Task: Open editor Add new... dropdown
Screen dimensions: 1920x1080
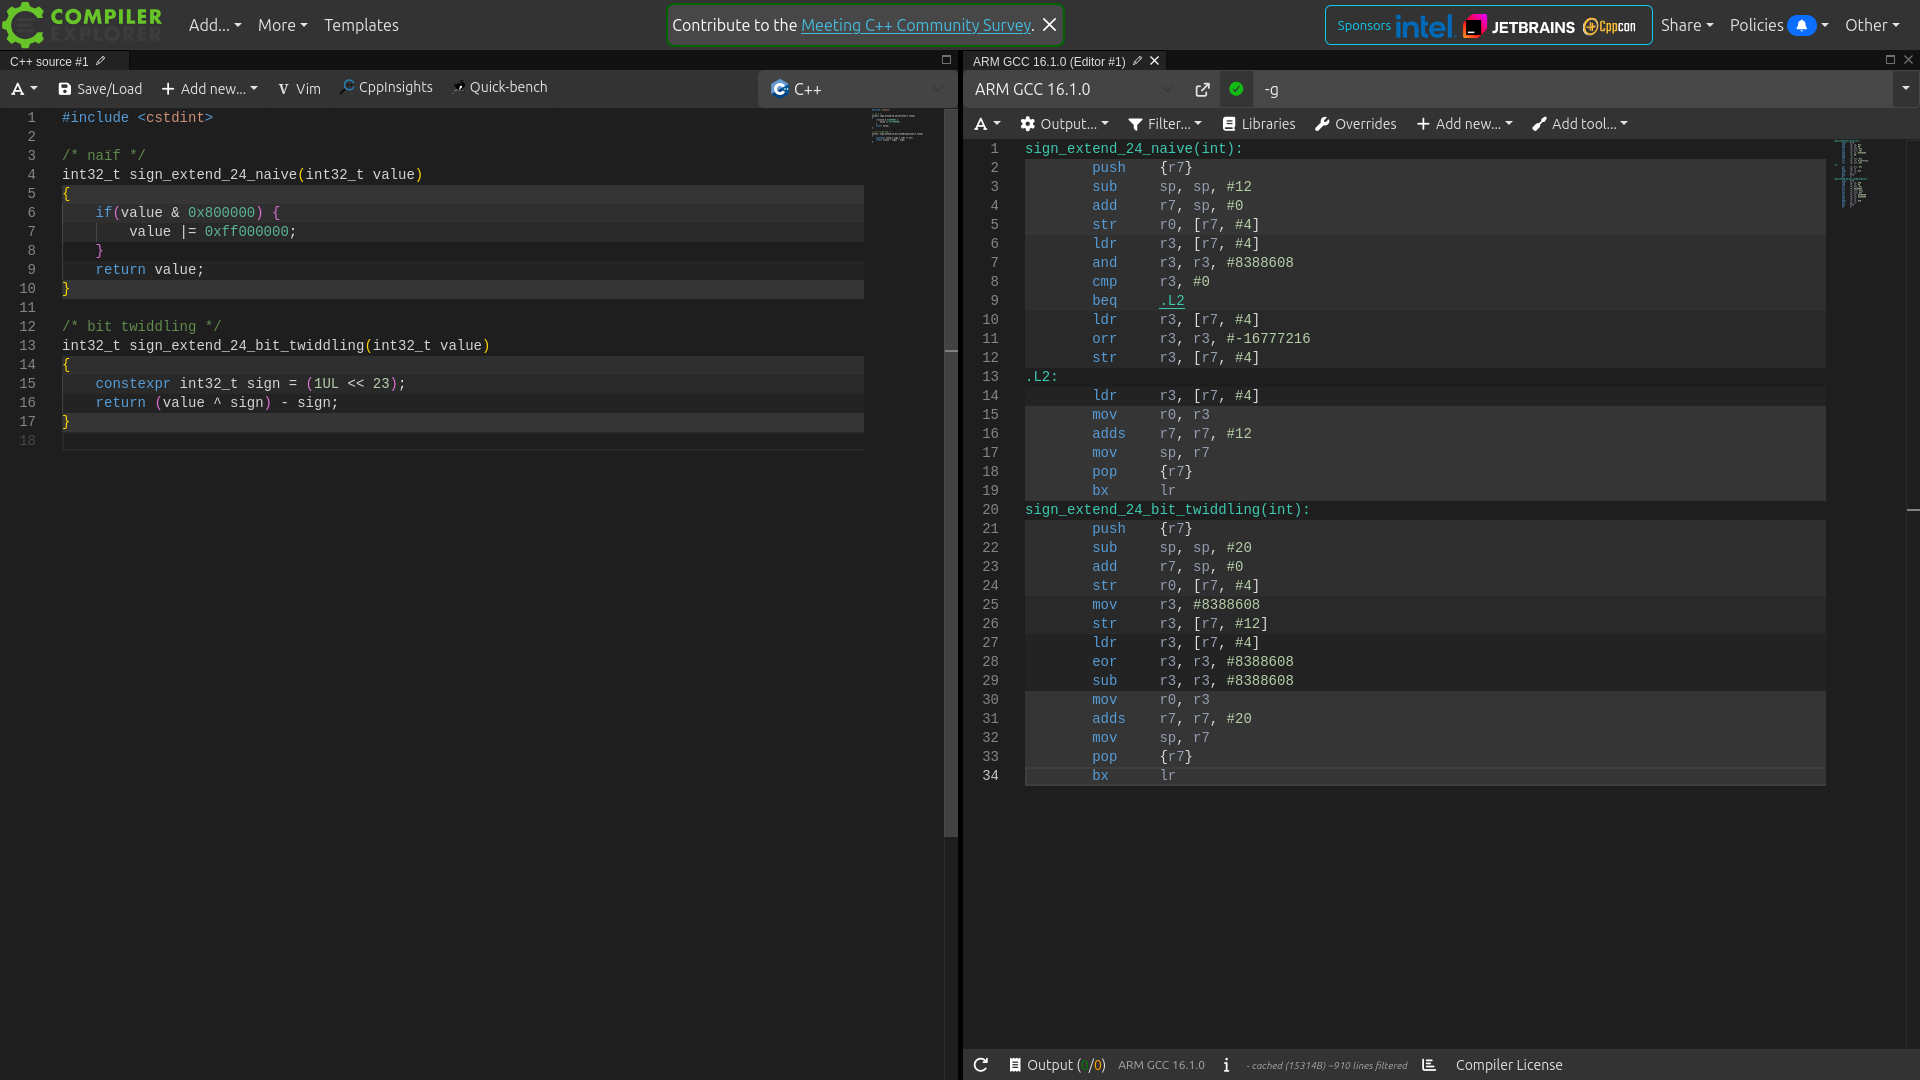Action: (209, 89)
